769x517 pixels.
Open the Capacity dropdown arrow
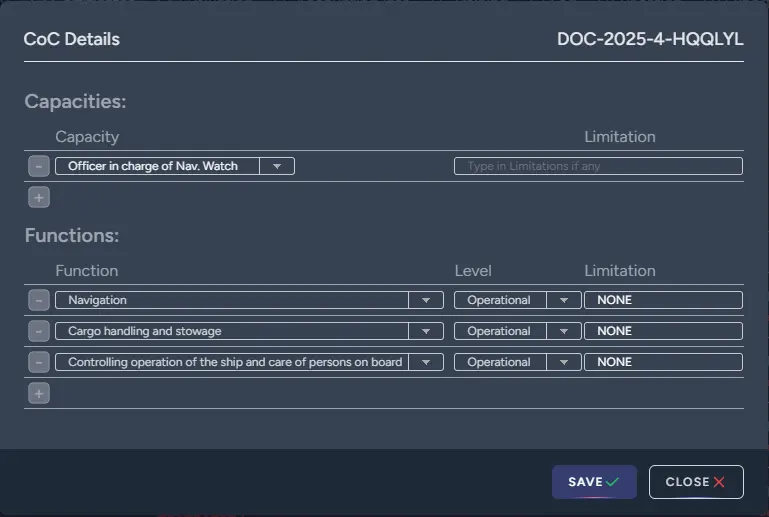[277, 166]
